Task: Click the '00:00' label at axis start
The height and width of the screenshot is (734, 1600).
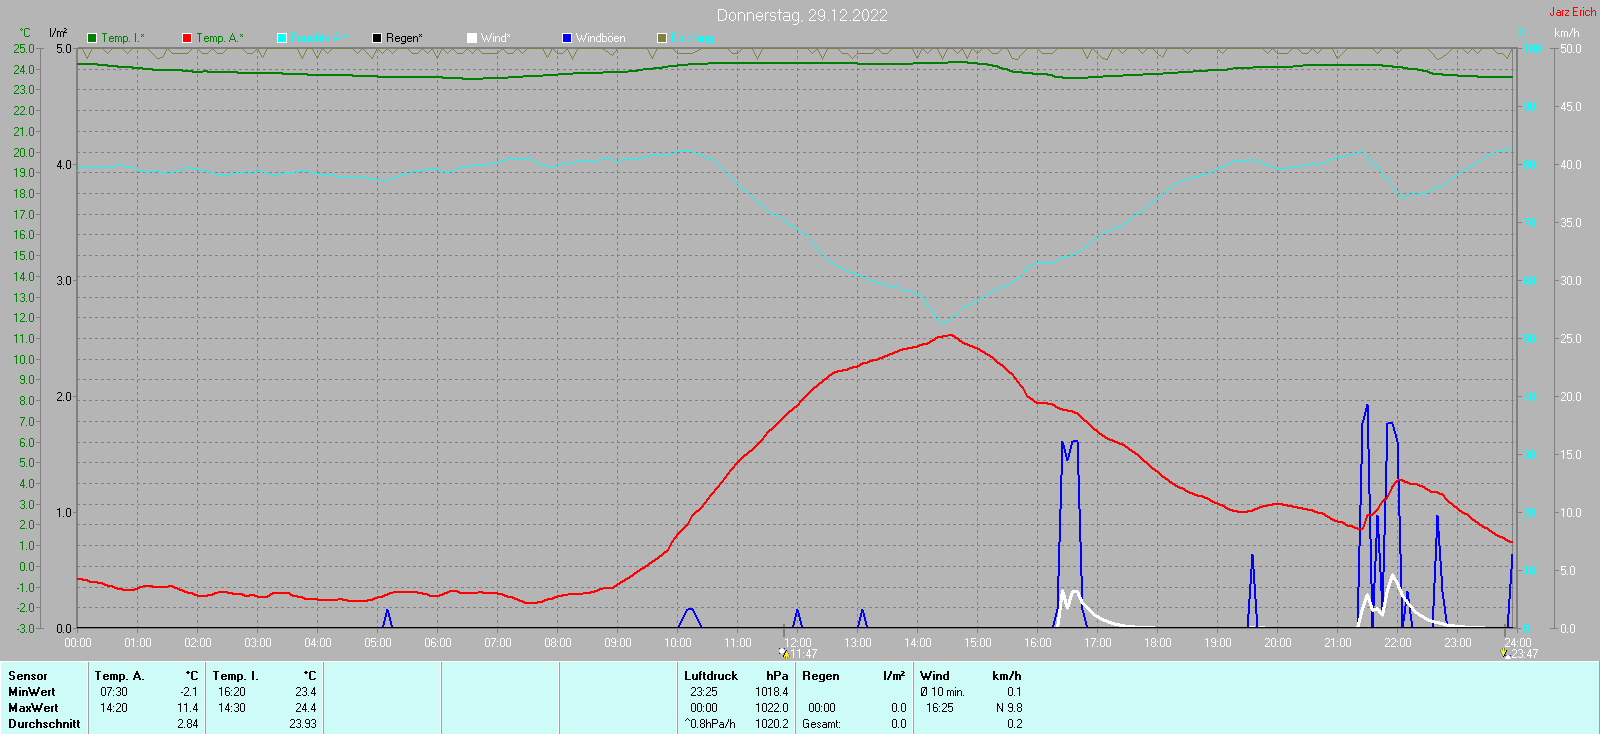Action: (x=78, y=643)
